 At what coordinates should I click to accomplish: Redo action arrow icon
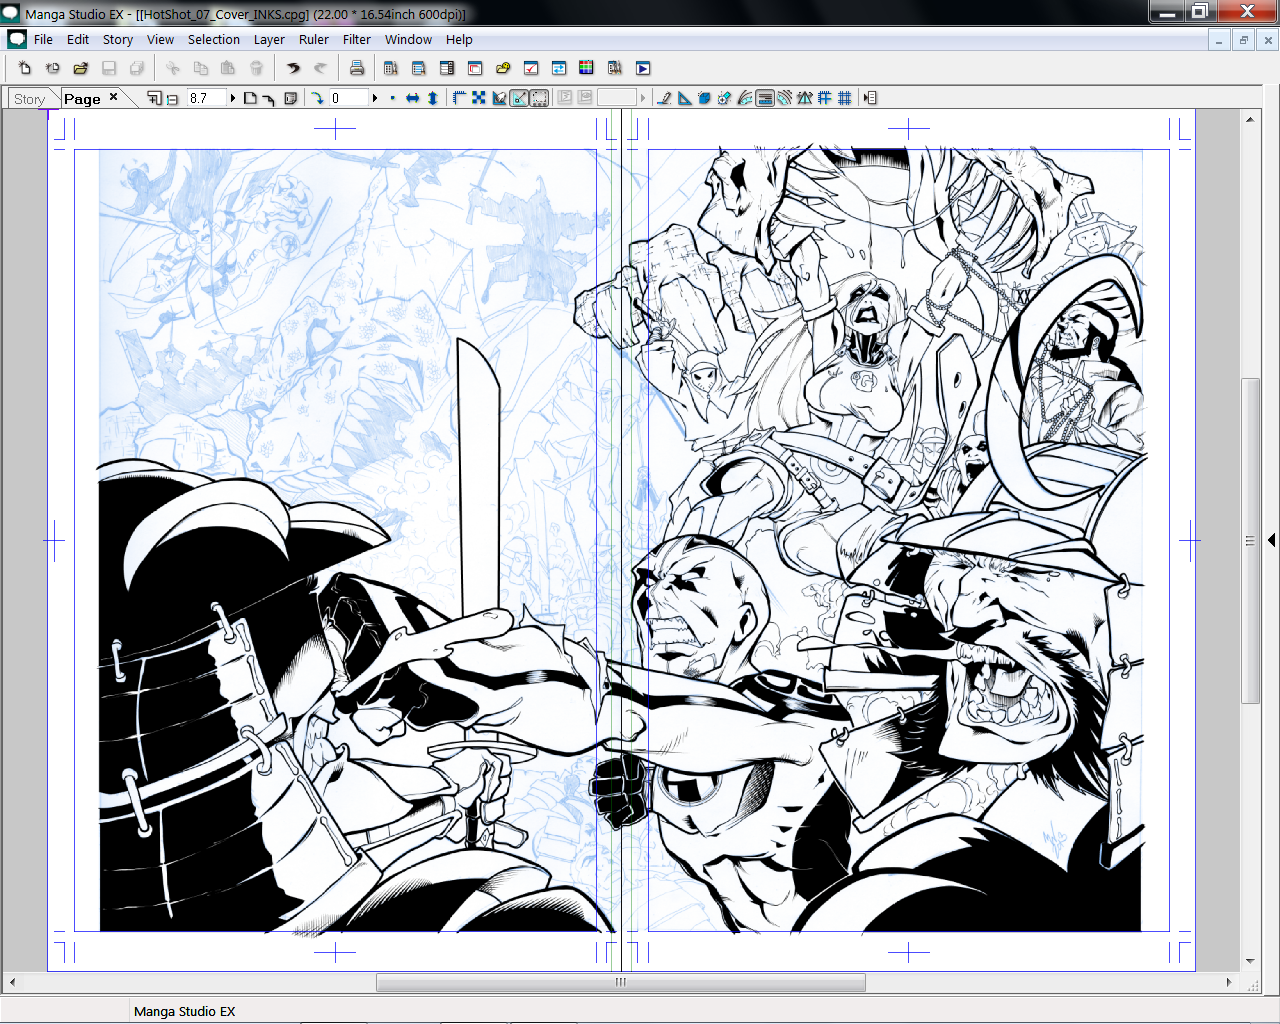click(x=321, y=68)
